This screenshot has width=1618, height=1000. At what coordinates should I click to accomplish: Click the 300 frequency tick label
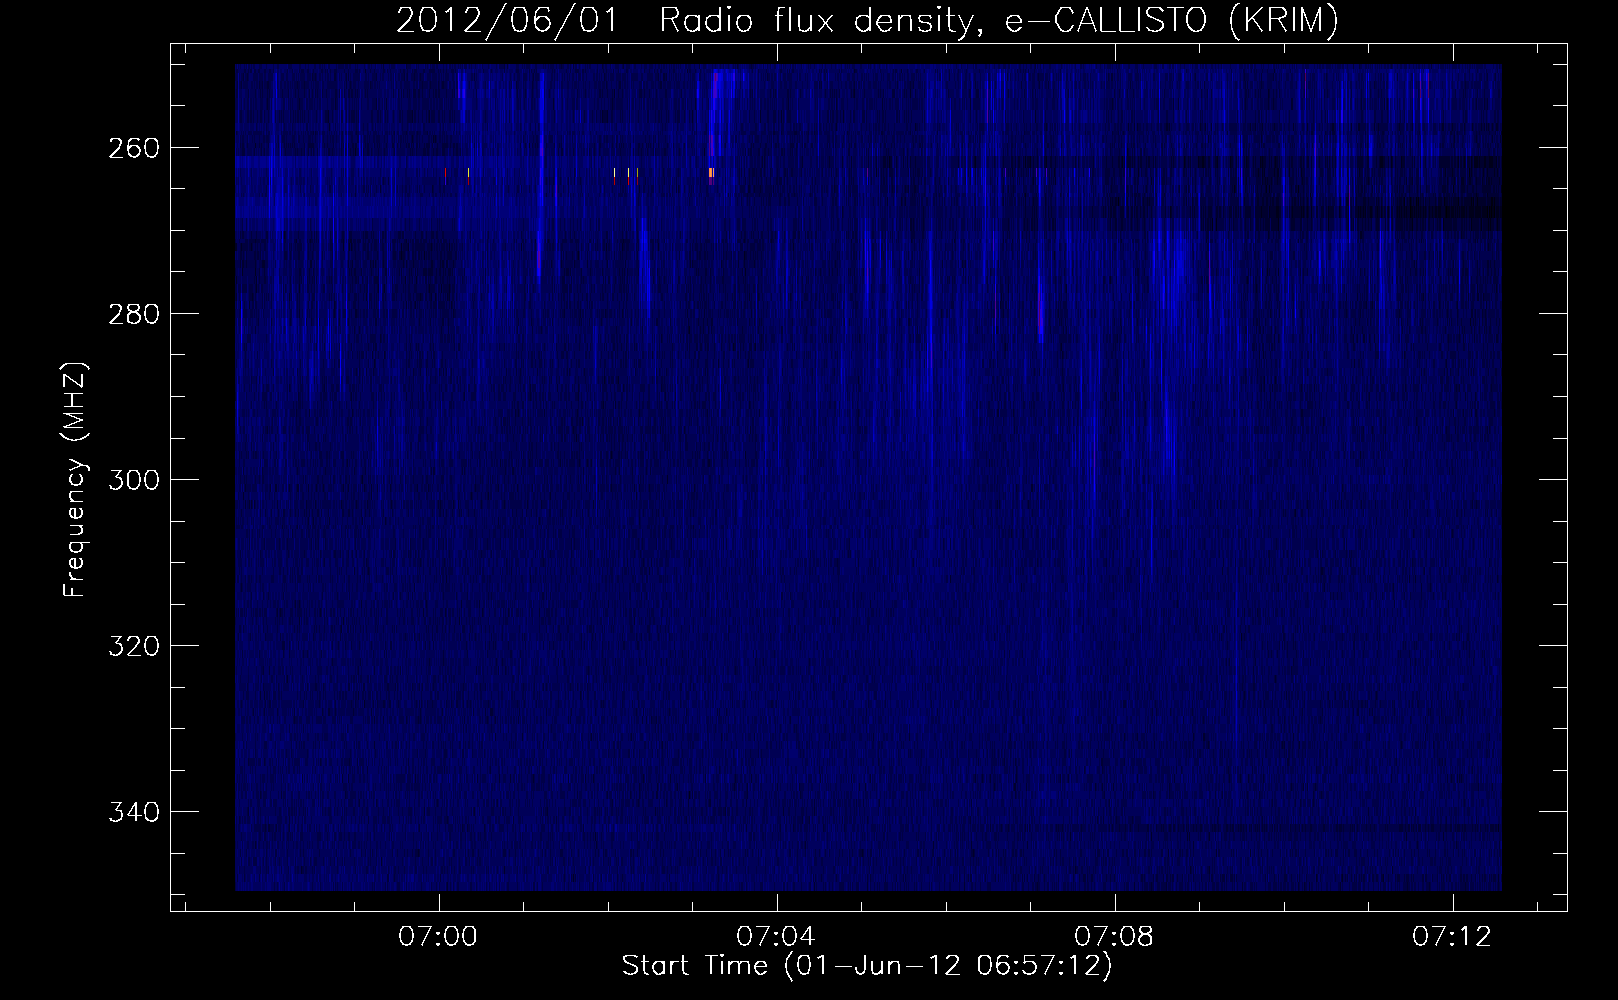point(133,480)
